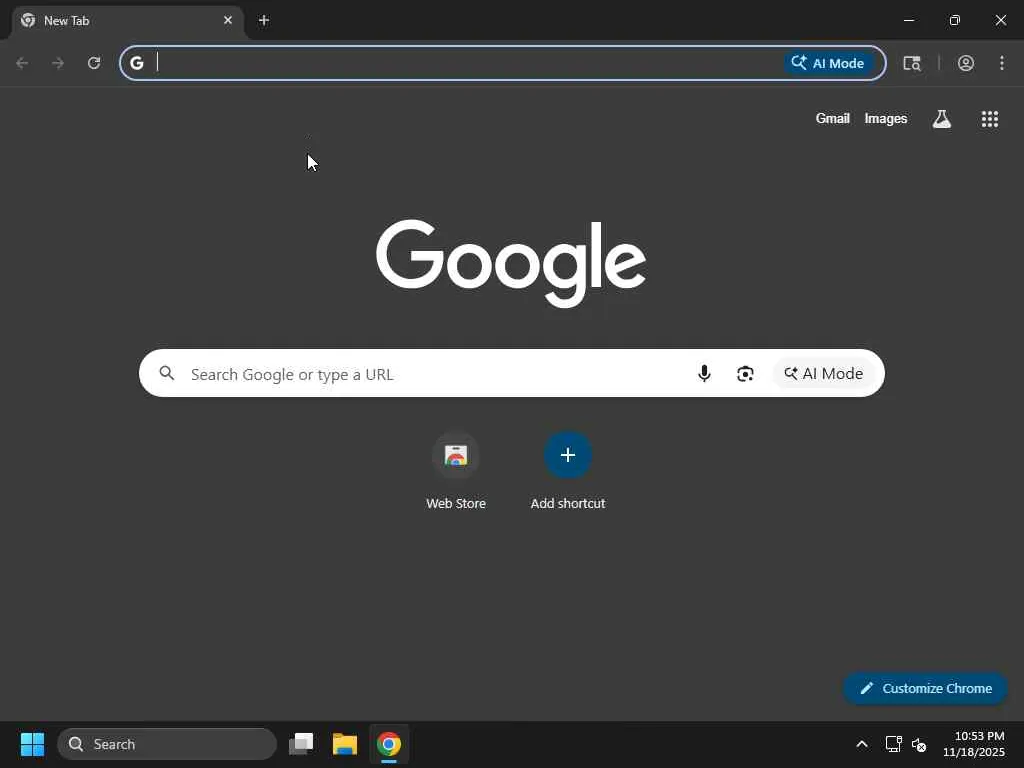Screen dimensions: 1024x768
Task: Search by image with the Lens icon
Action: (745, 374)
